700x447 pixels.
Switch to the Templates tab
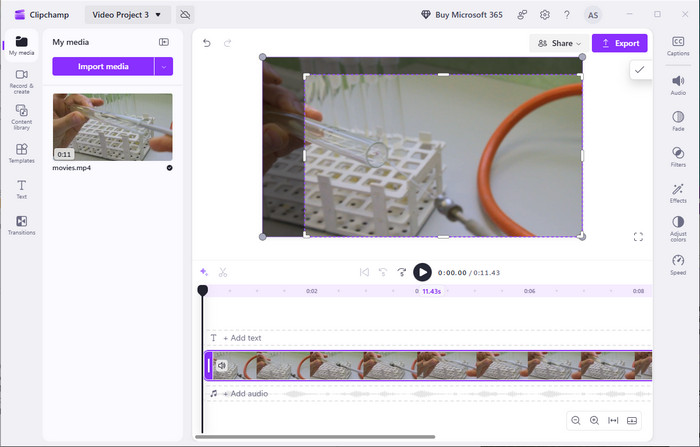tap(21, 153)
